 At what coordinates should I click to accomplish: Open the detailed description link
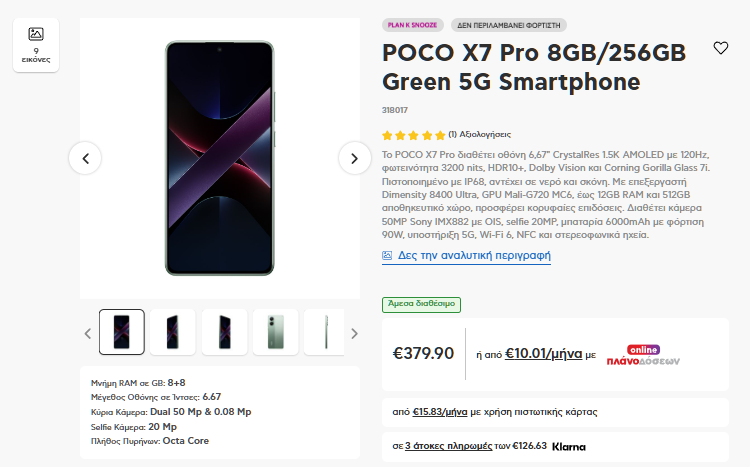tap(474, 255)
